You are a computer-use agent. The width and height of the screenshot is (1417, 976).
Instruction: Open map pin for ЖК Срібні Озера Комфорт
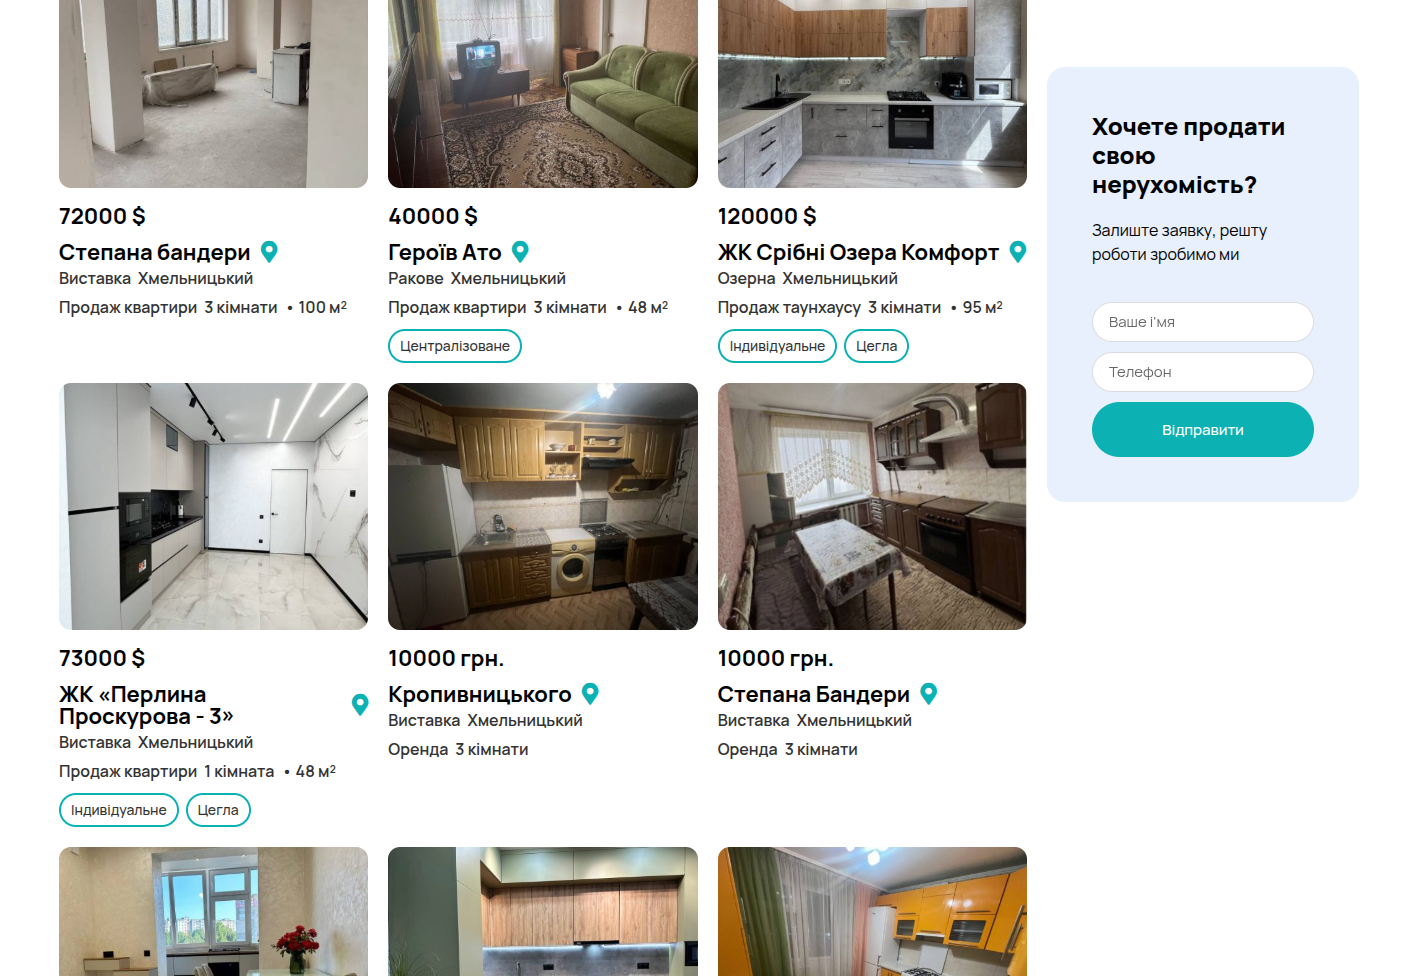pyautogui.click(x=1018, y=252)
